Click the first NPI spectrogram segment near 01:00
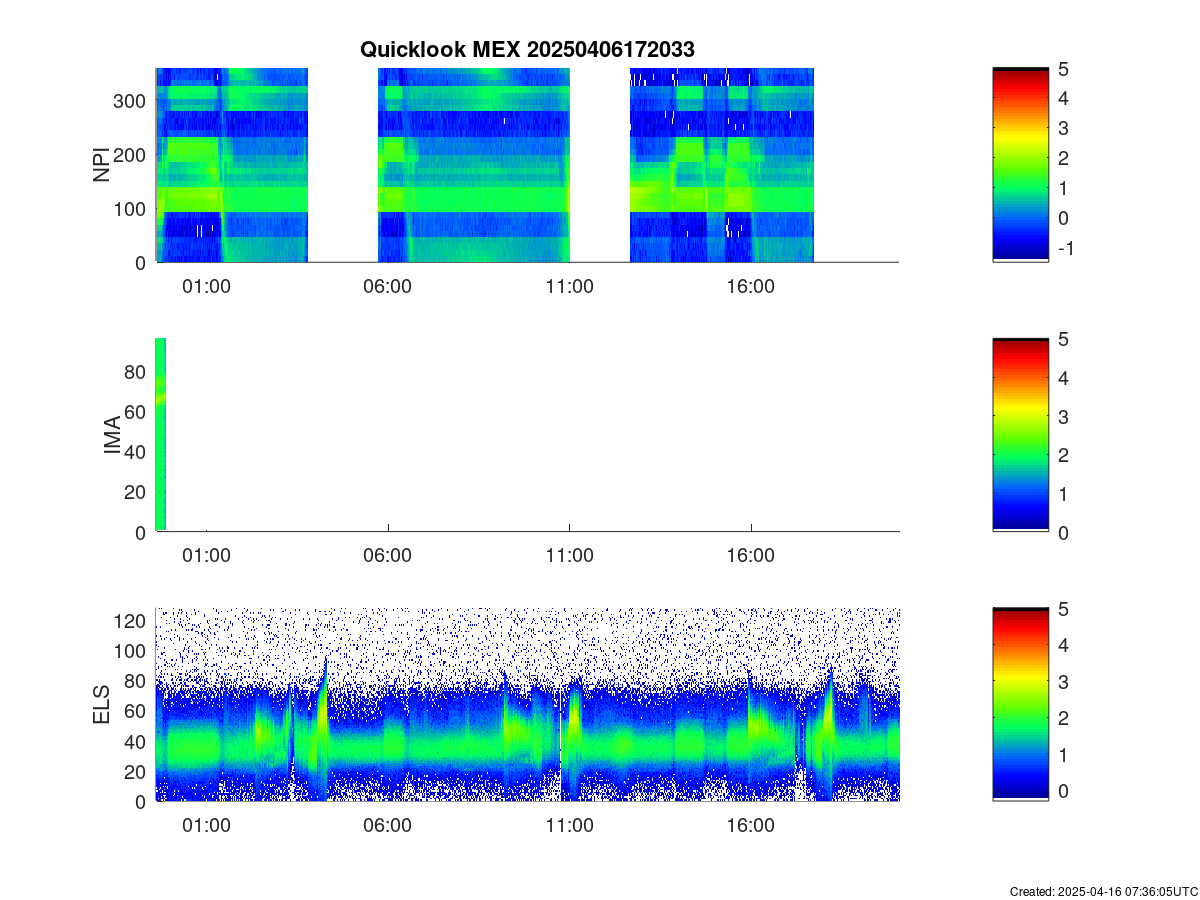Viewport: 1200px width, 900px height. point(231,165)
